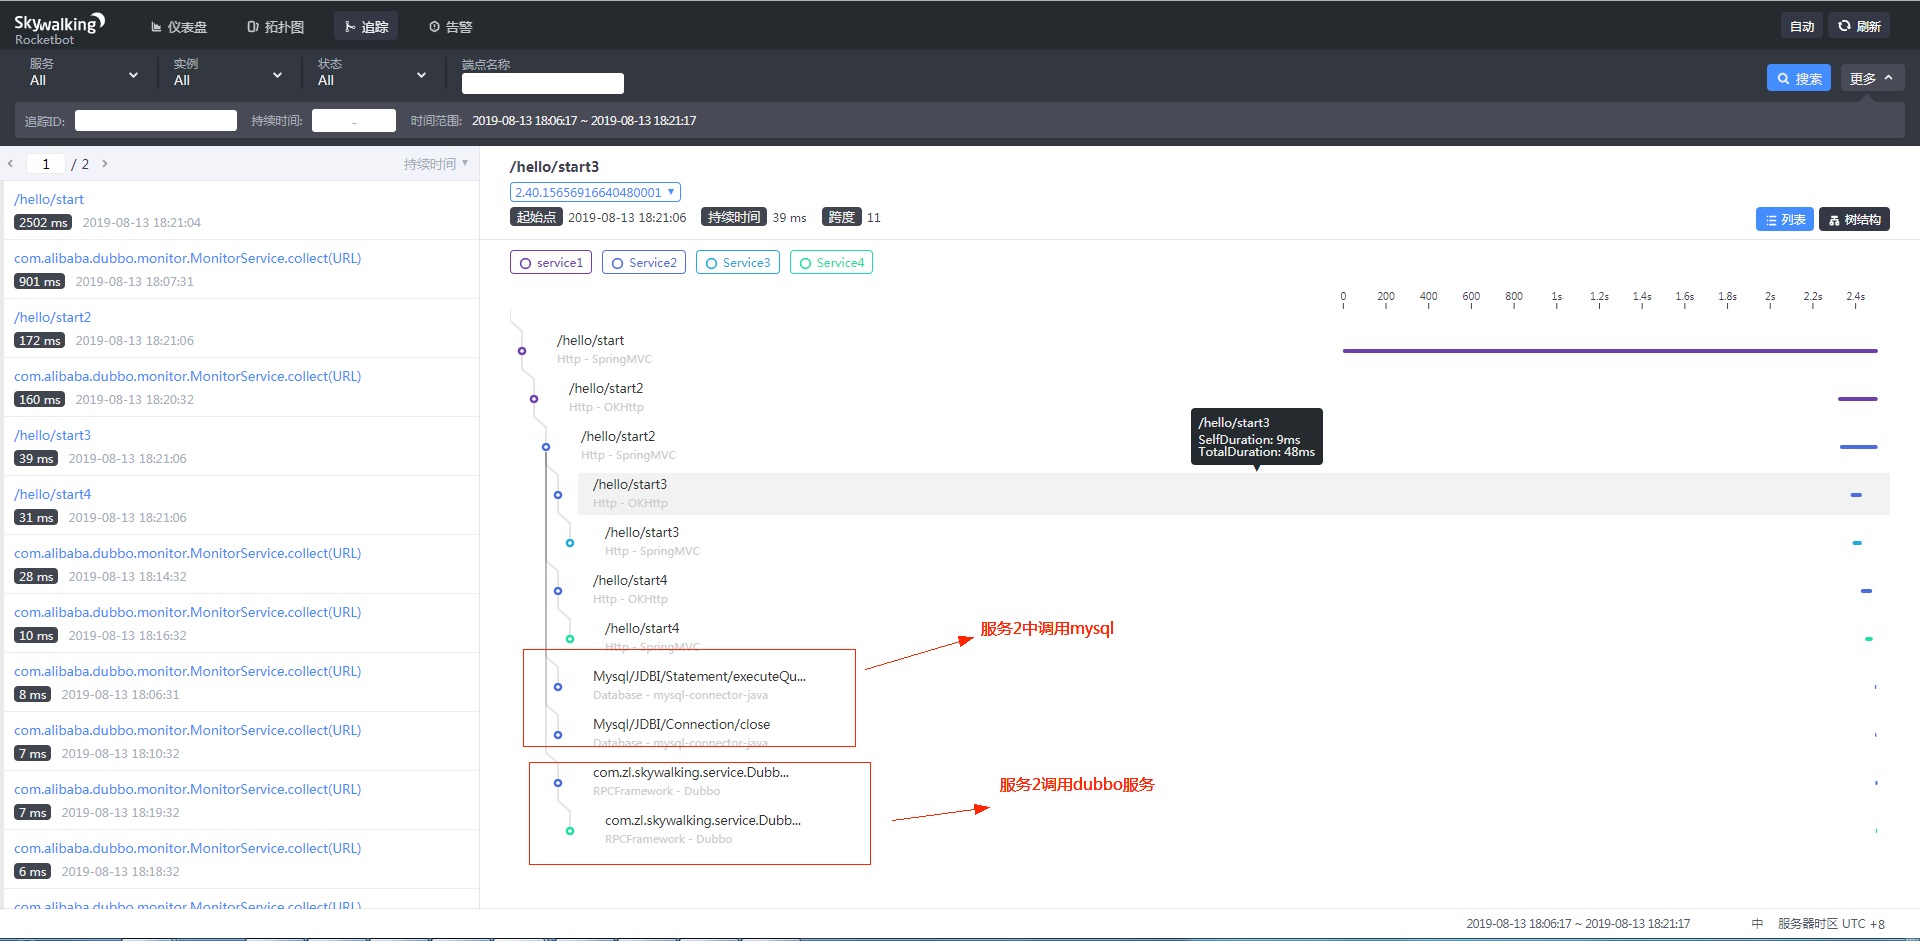
Task: Toggle the Service4 legend filter
Action: click(x=832, y=263)
